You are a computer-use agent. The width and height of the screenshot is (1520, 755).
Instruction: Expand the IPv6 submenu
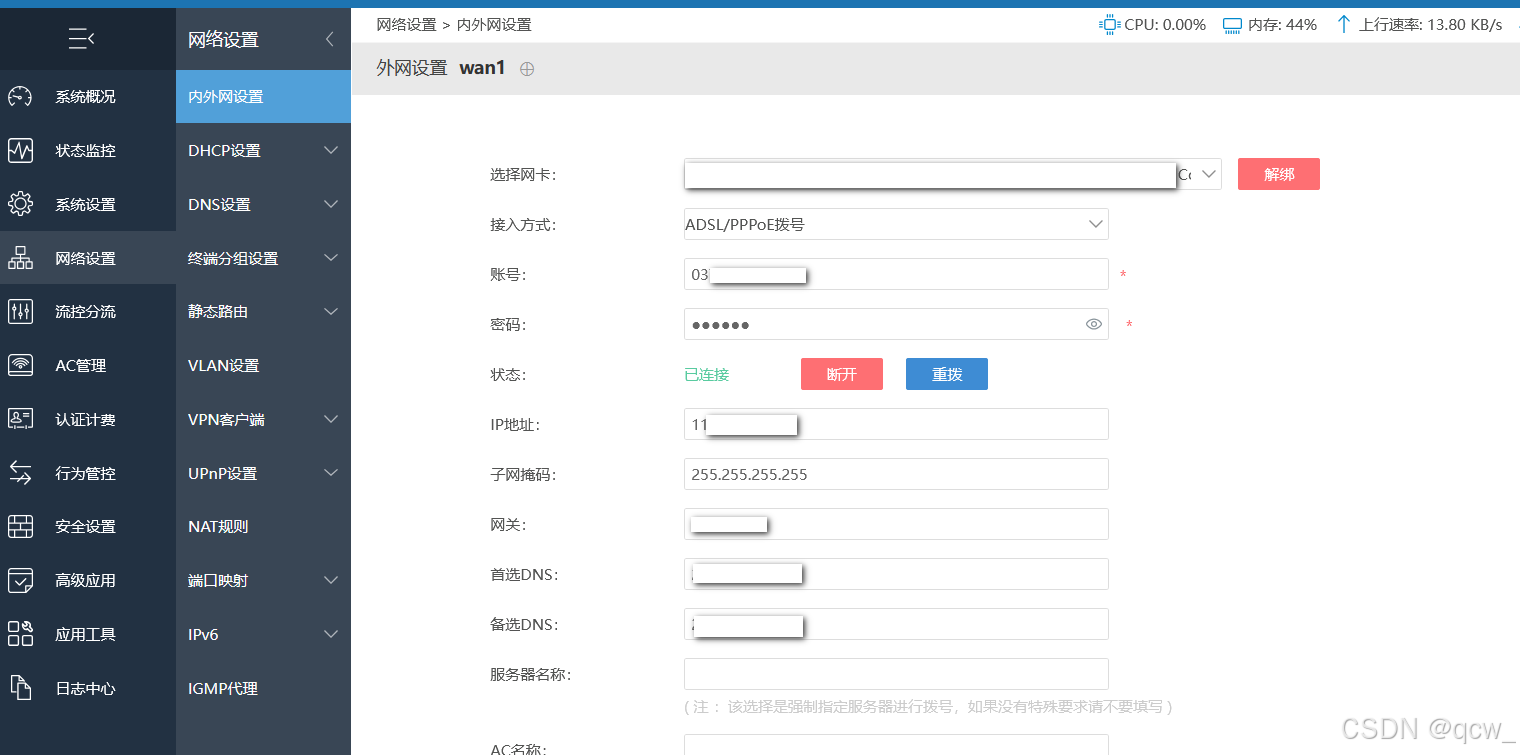pos(331,634)
